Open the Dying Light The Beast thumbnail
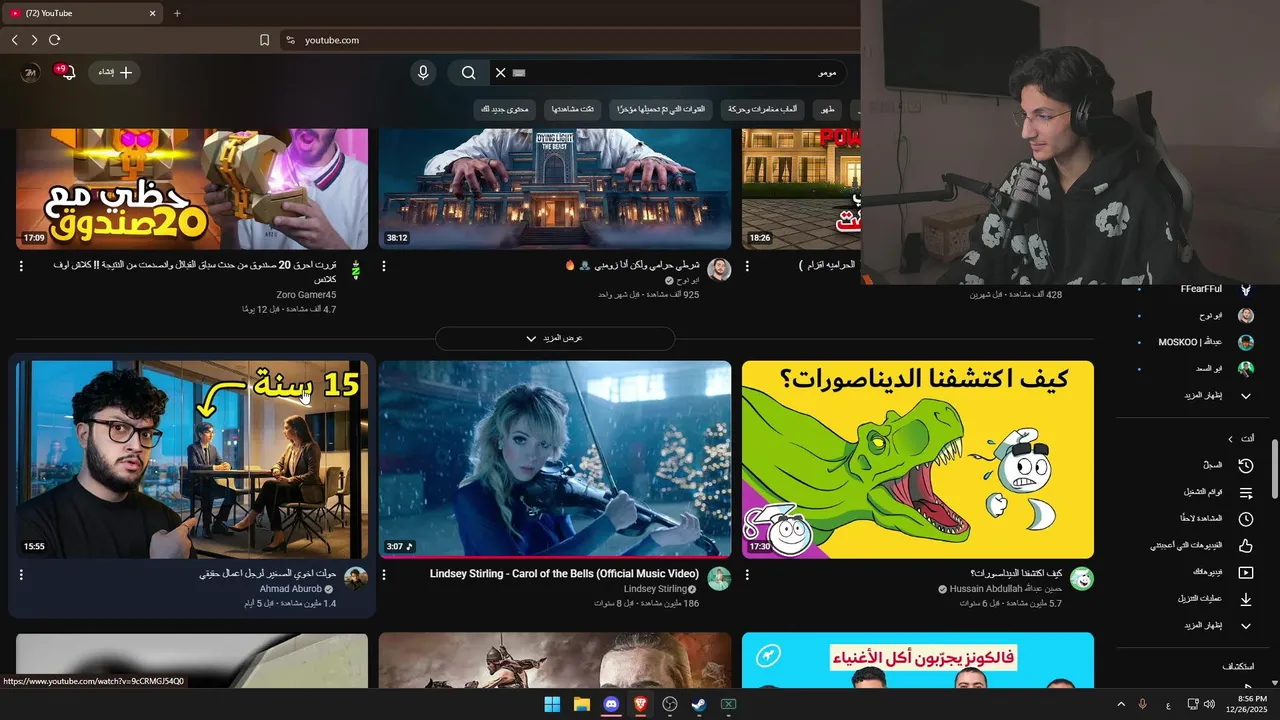Screen dimensions: 1280x720 (x=555, y=188)
